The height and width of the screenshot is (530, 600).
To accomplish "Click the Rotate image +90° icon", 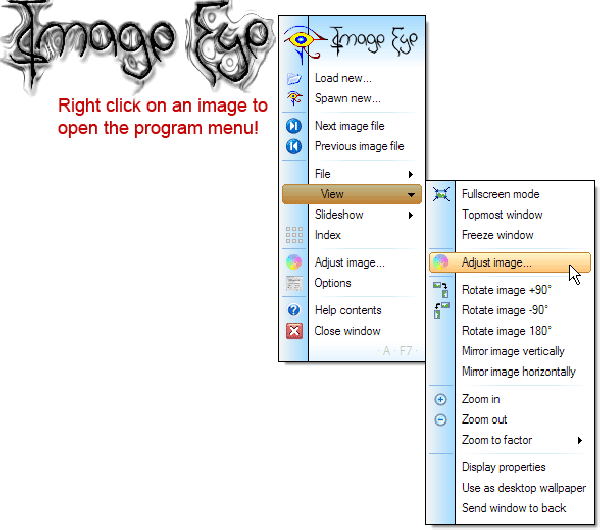I will (x=441, y=290).
